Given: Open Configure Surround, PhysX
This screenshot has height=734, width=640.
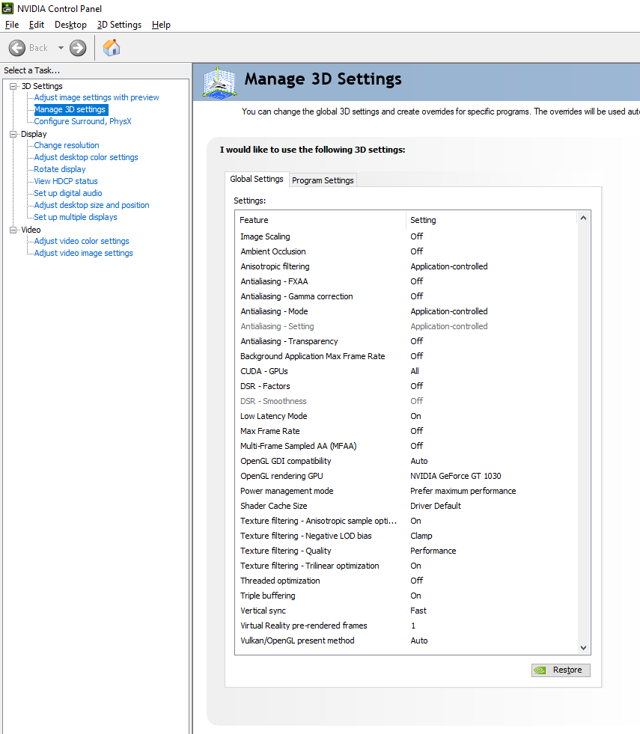Looking at the screenshot, I should tap(82, 121).
